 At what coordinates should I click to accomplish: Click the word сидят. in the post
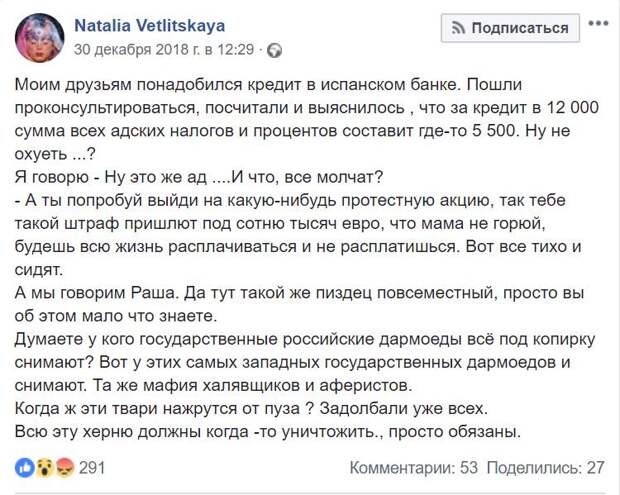tap(39, 270)
